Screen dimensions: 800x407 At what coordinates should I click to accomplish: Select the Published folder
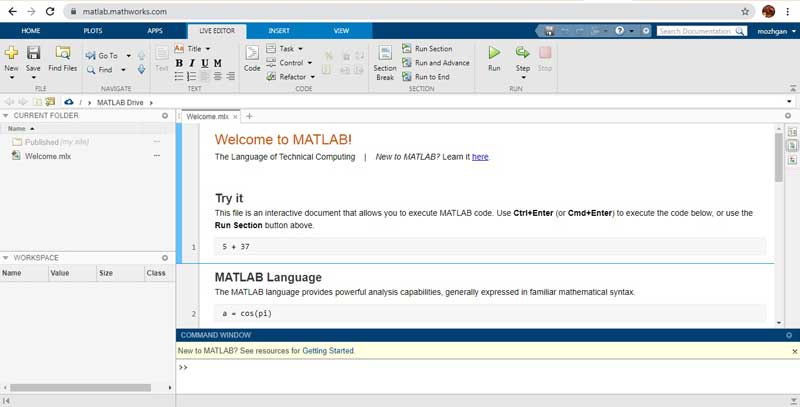(x=51, y=142)
